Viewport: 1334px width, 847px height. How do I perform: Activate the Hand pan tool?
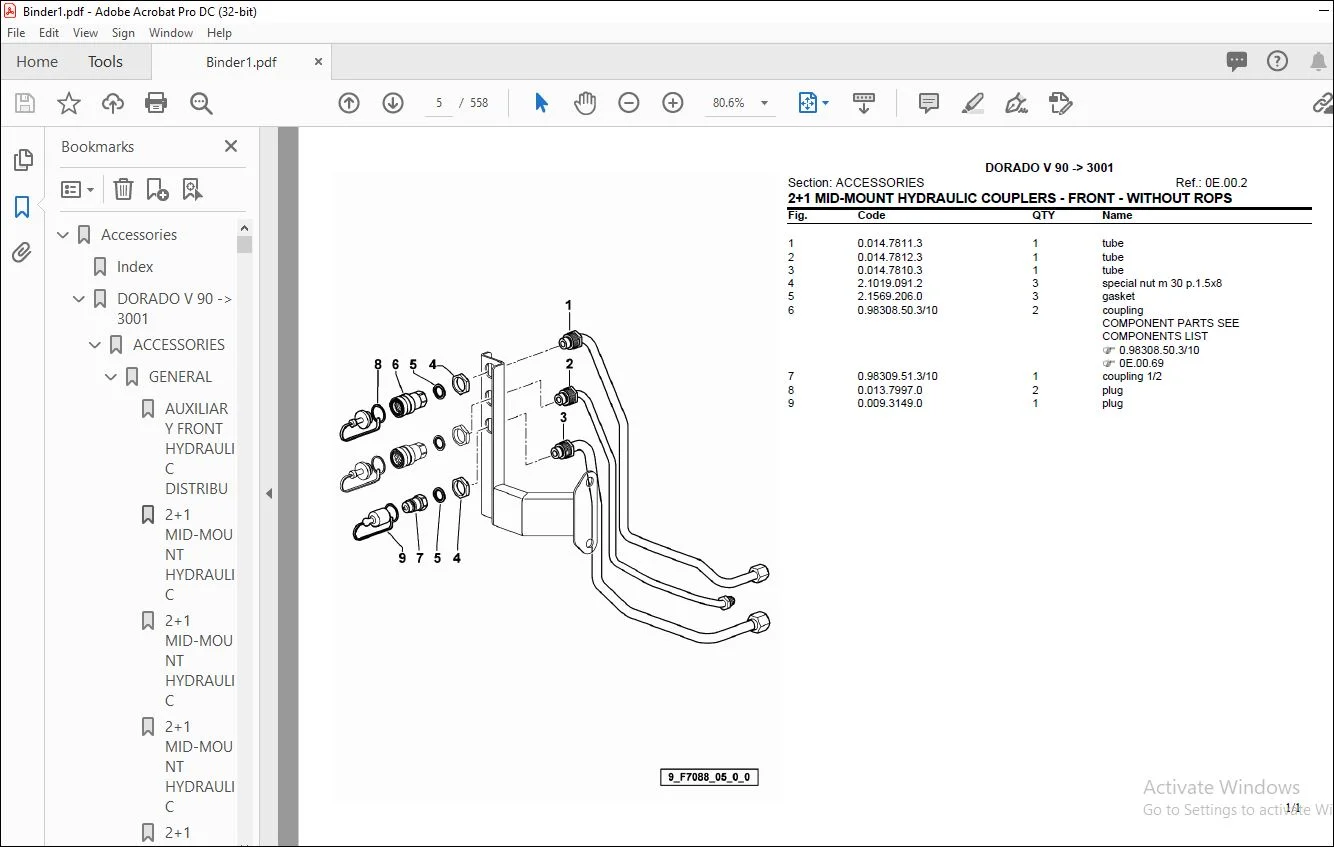pyautogui.click(x=585, y=103)
